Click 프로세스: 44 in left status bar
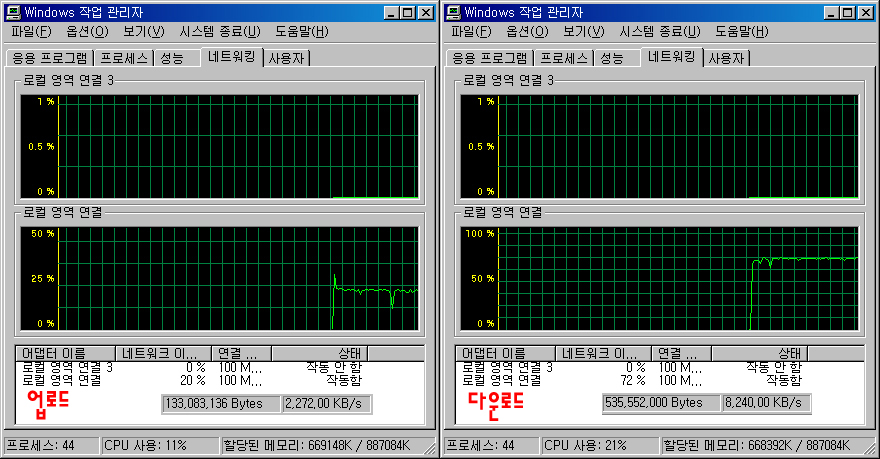 click(52, 446)
